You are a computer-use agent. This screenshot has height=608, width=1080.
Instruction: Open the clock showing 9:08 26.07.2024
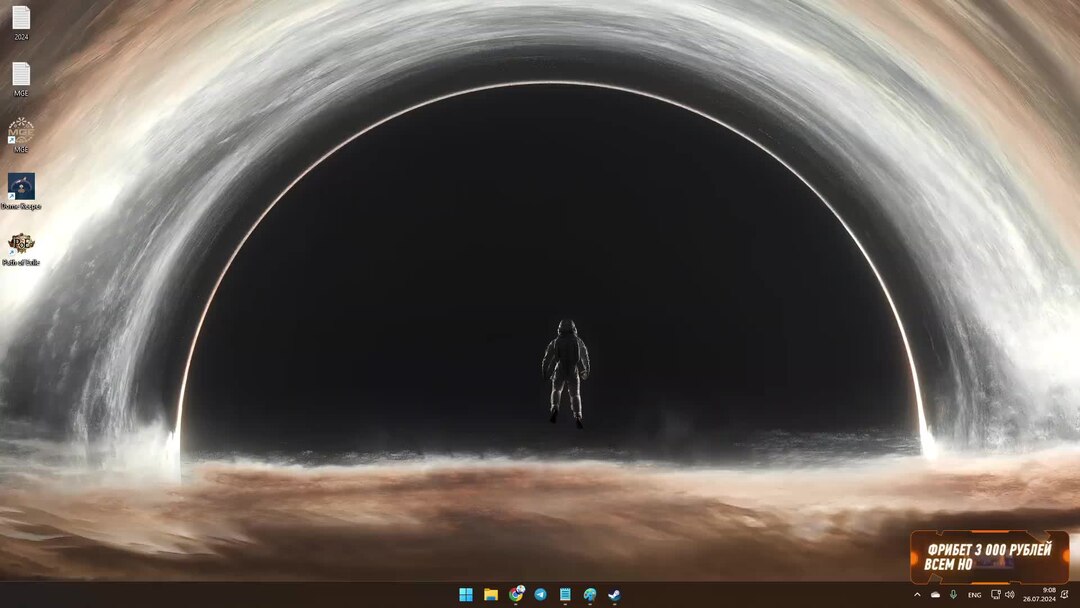(1039, 594)
